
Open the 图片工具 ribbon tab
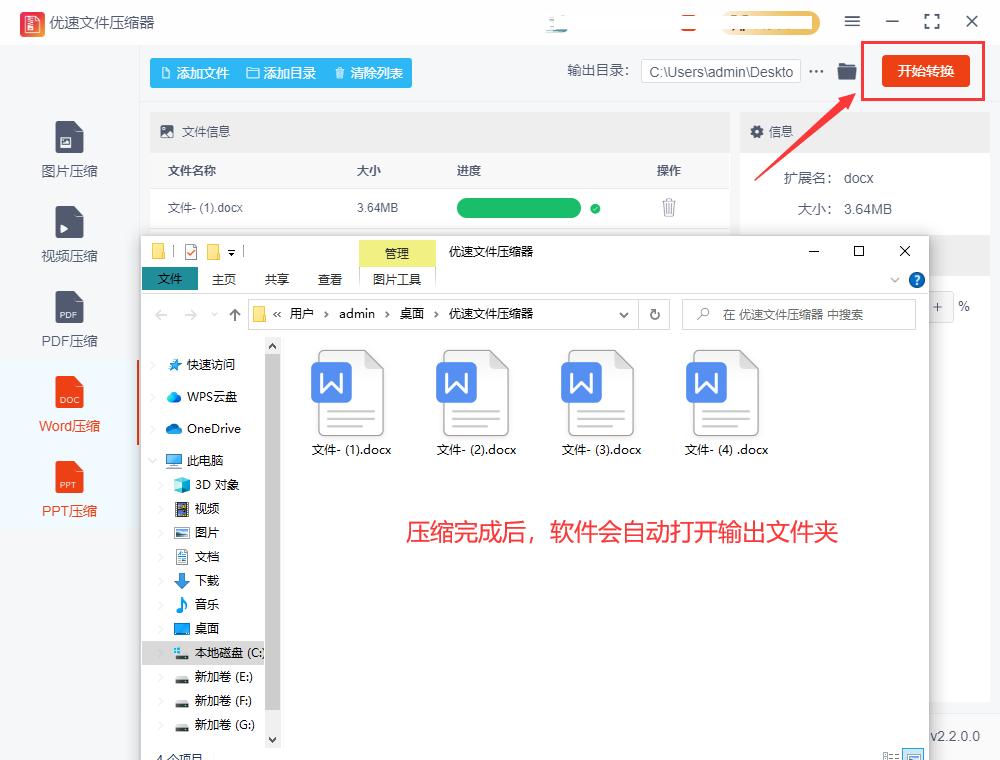click(x=398, y=279)
